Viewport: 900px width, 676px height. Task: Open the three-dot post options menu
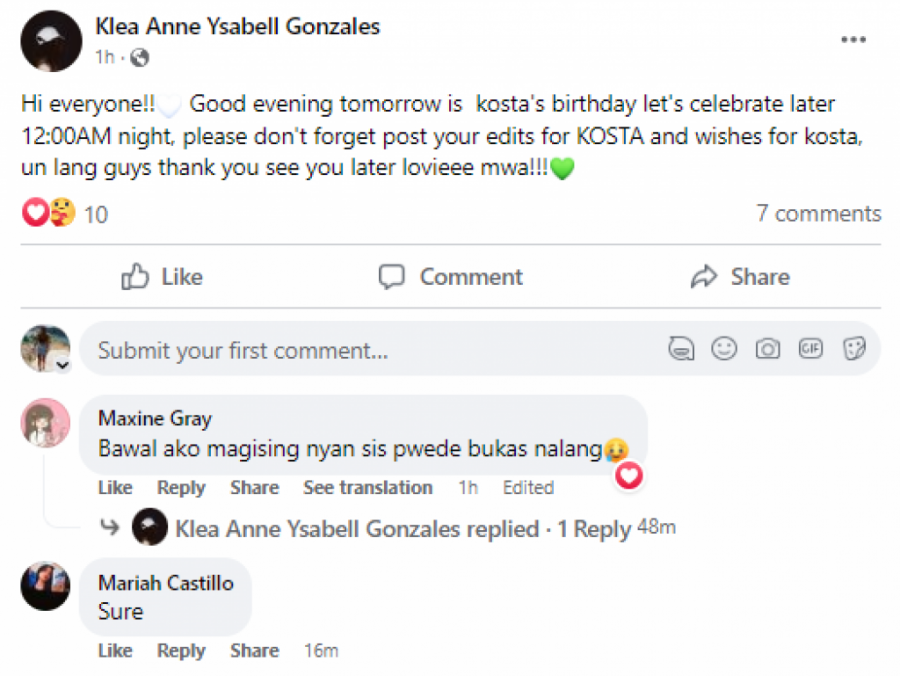(x=852, y=40)
